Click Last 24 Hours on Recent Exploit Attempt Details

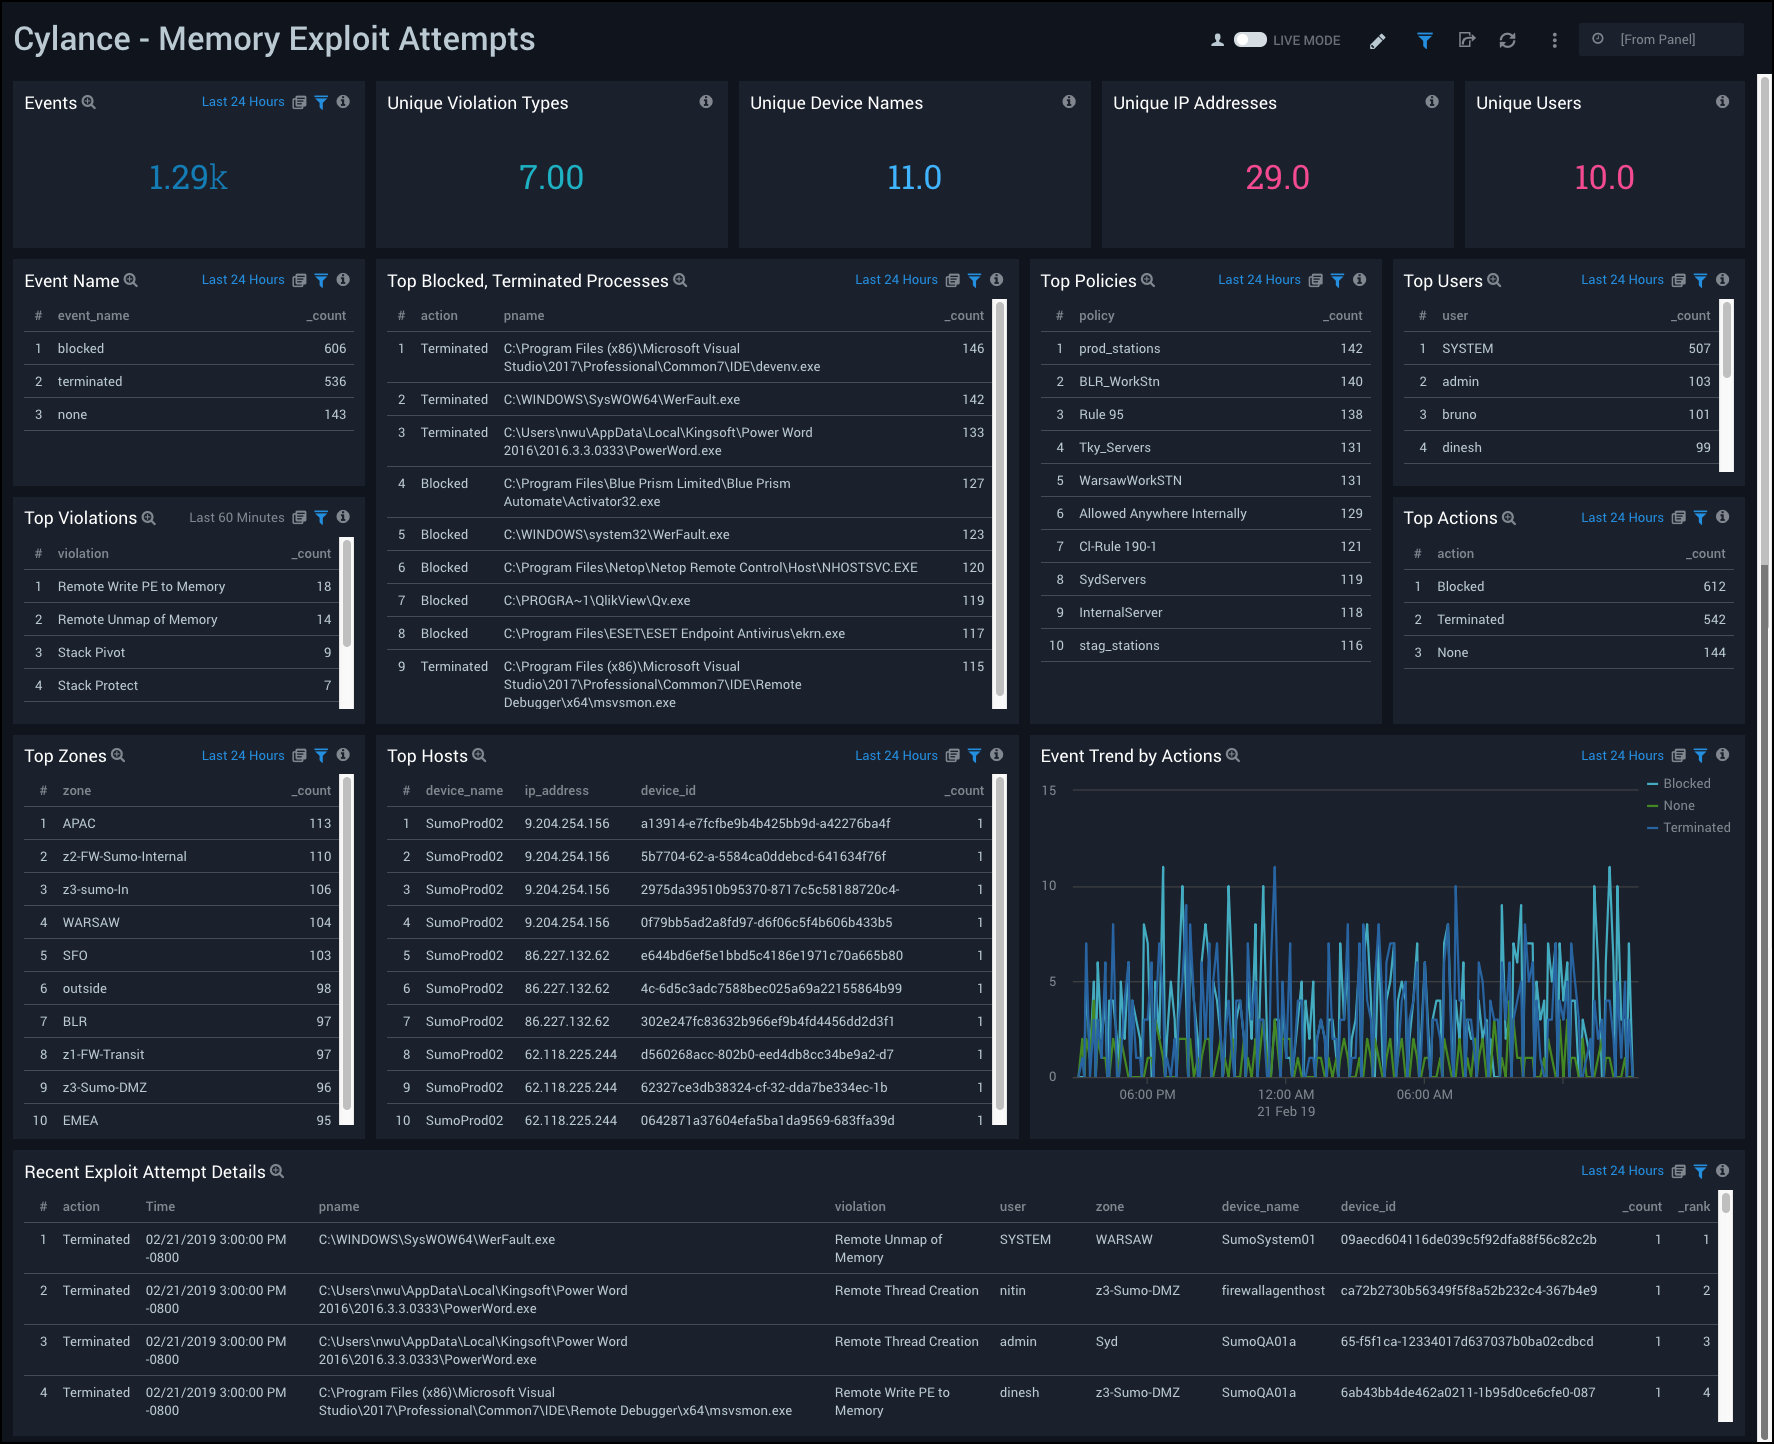(1622, 1170)
